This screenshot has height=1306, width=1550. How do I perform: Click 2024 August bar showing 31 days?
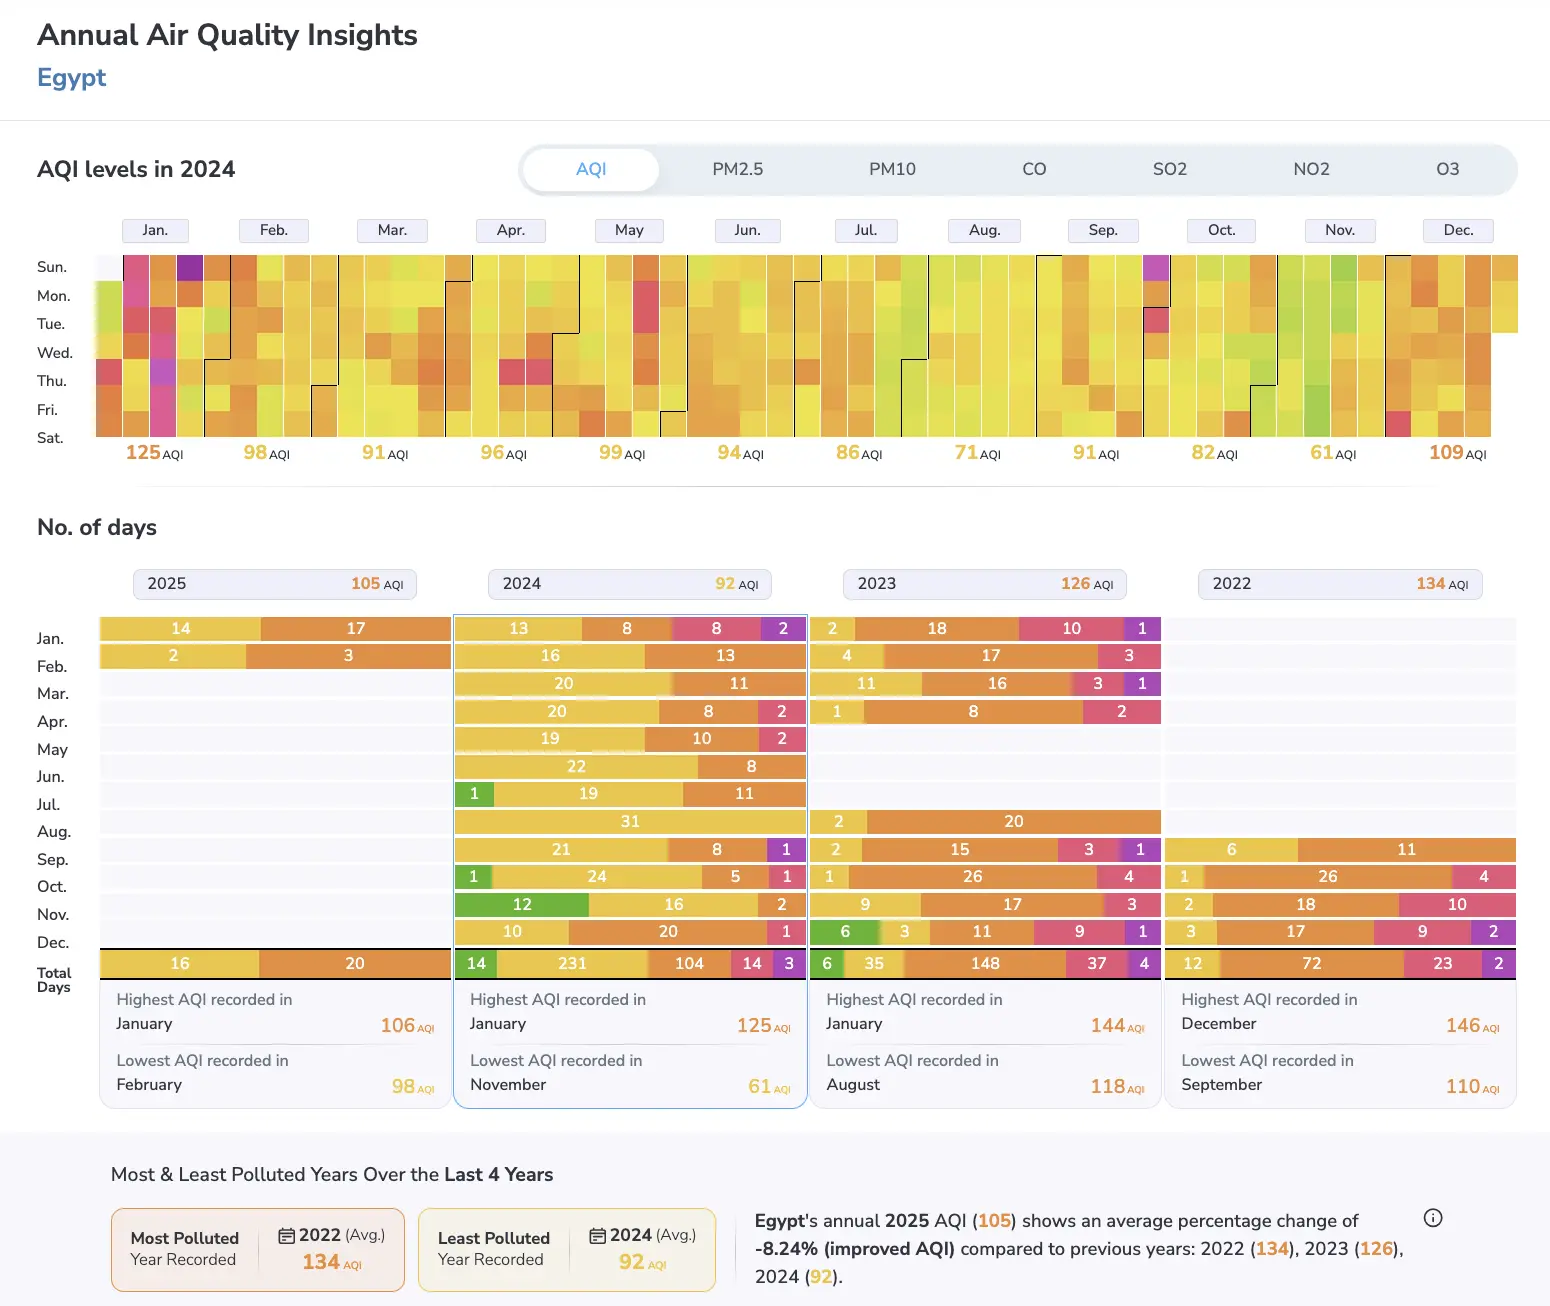630,822
